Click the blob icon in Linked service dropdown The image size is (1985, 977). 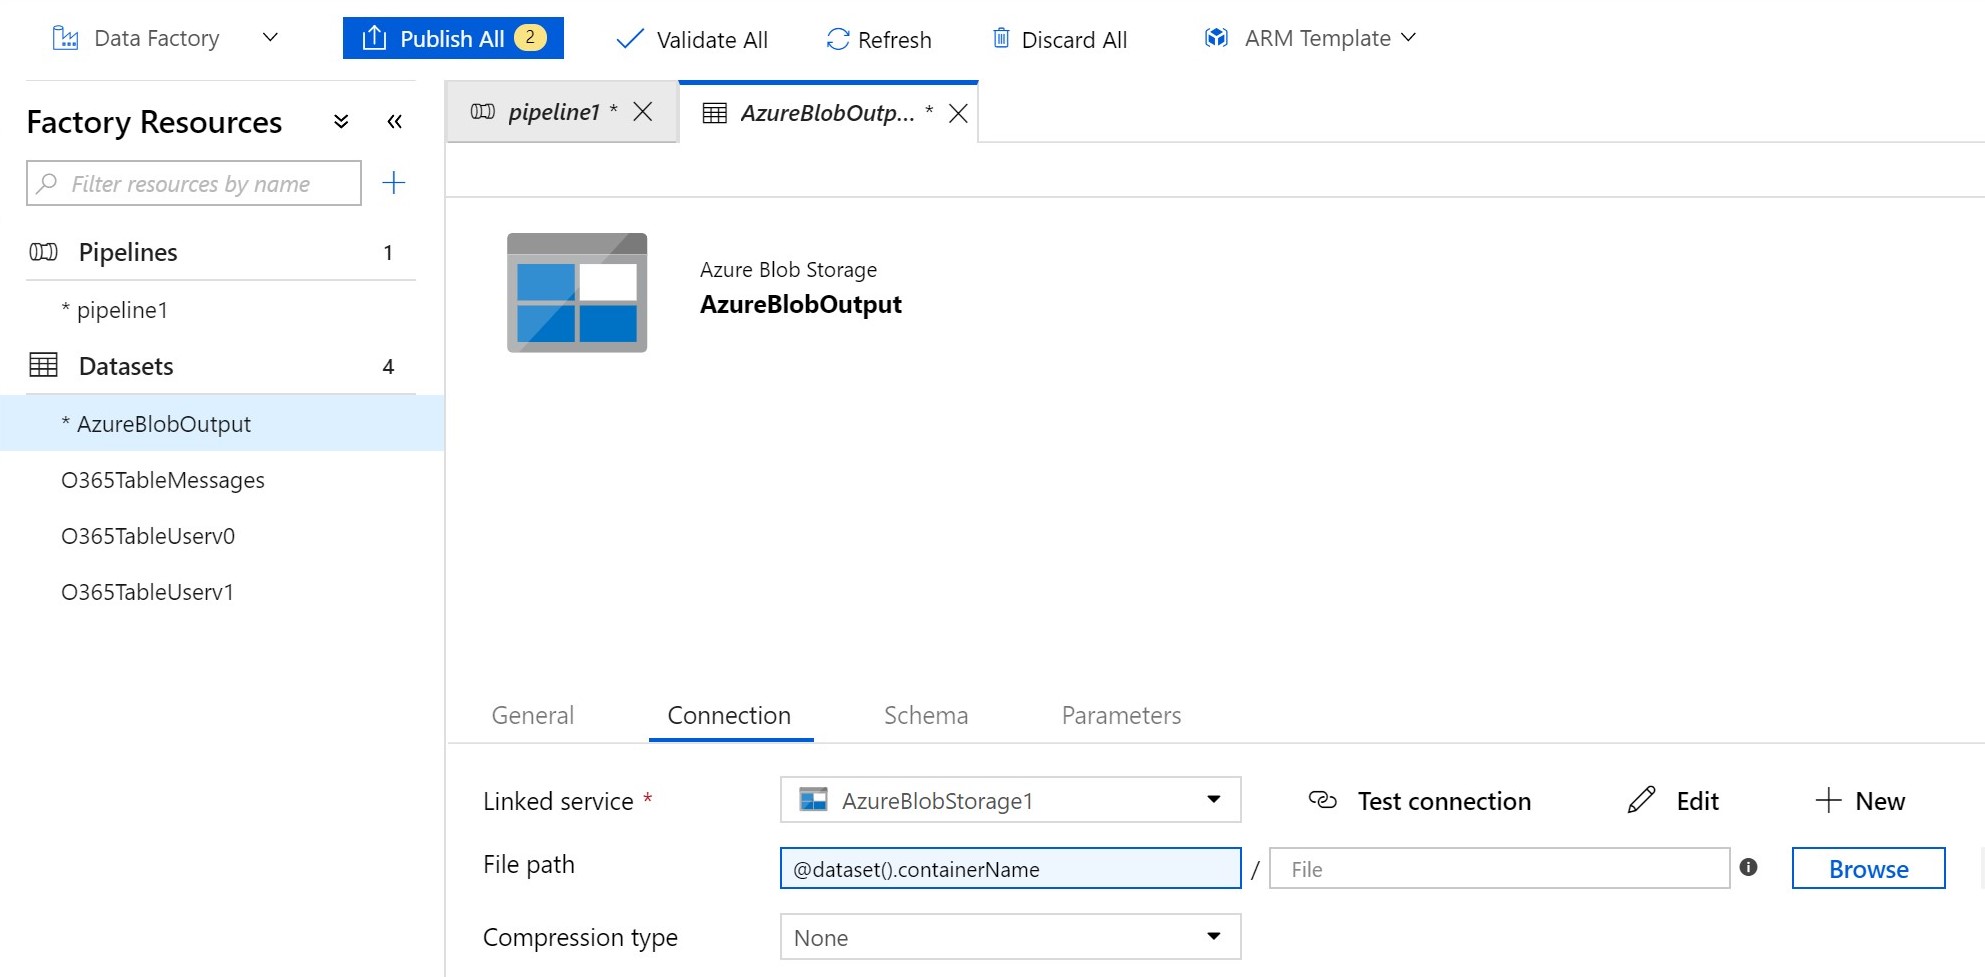(813, 799)
